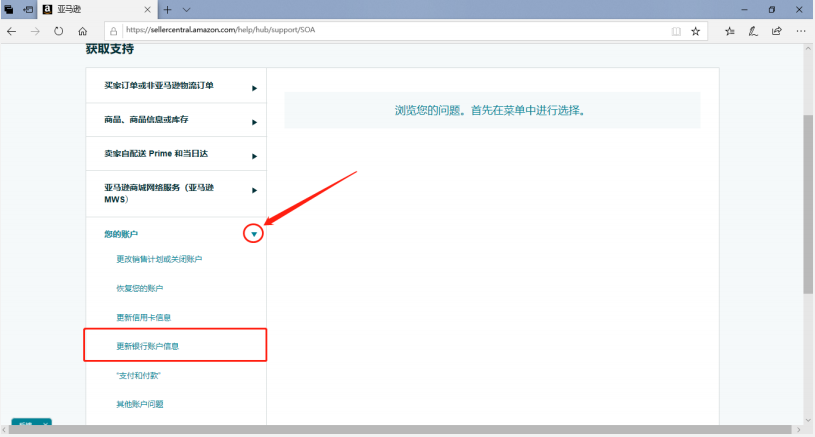
Task: Click 恢复您的账户 link
Action: tap(139, 288)
